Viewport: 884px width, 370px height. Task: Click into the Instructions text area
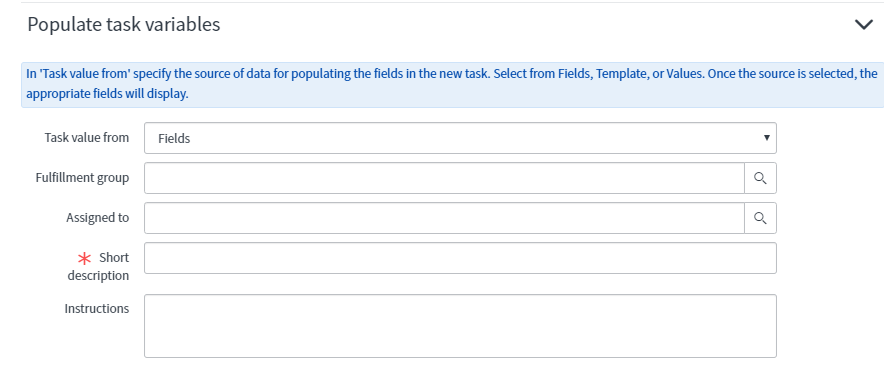click(460, 325)
